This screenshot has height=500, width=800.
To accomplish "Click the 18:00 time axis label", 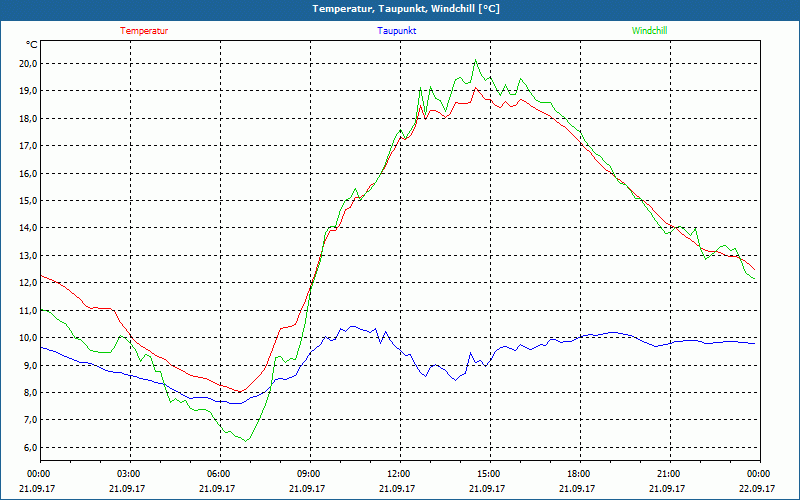I will point(580,474).
